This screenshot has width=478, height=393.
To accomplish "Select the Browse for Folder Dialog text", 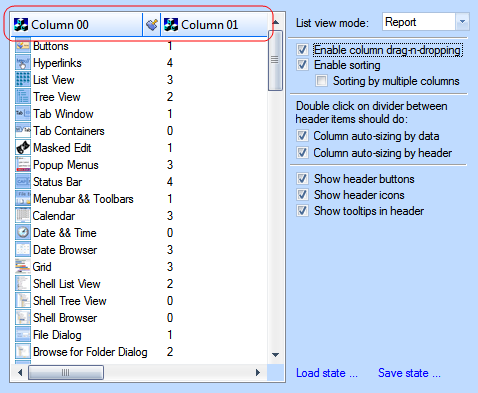I will (x=90, y=352).
